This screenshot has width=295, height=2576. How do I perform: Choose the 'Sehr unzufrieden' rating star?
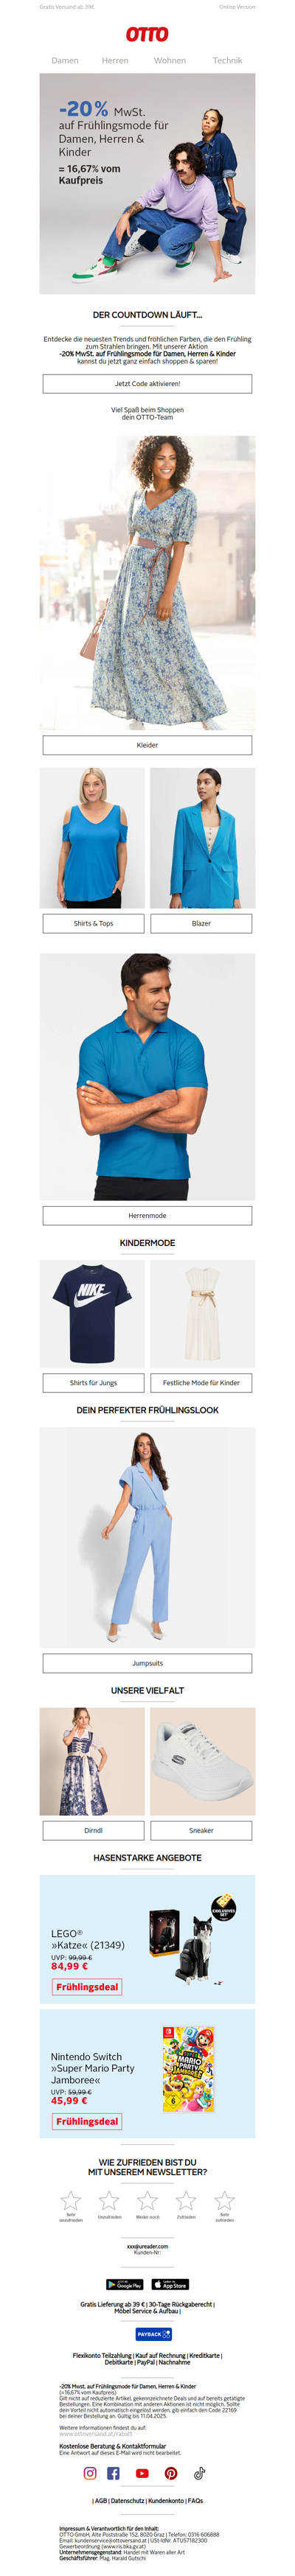[x=70, y=2199]
